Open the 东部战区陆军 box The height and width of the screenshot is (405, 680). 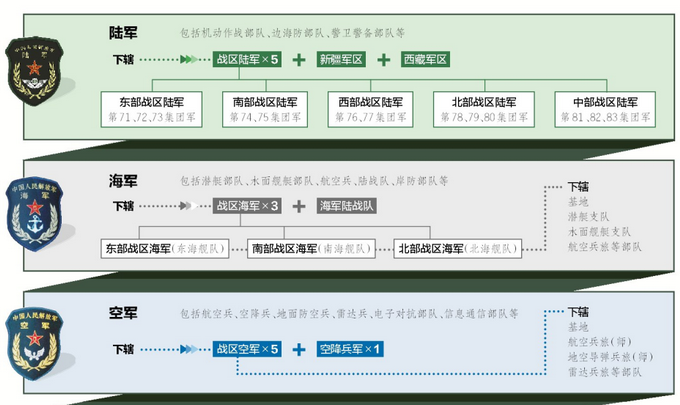152,109
